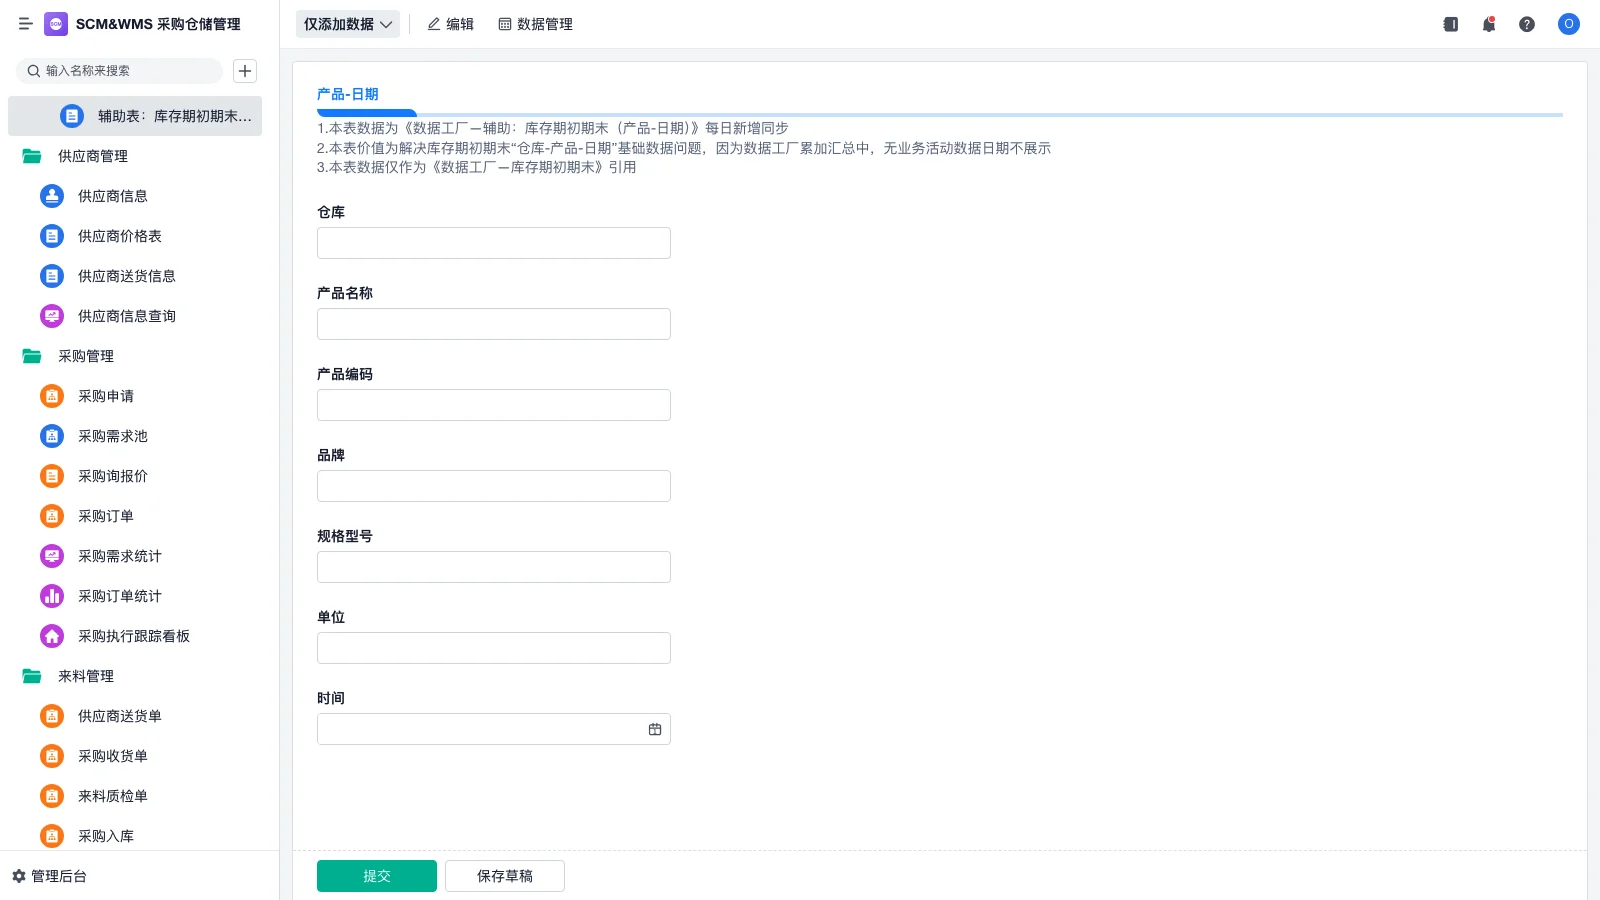
Task: Click the 采购询报价 orange icon
Action: pos(52,476)
